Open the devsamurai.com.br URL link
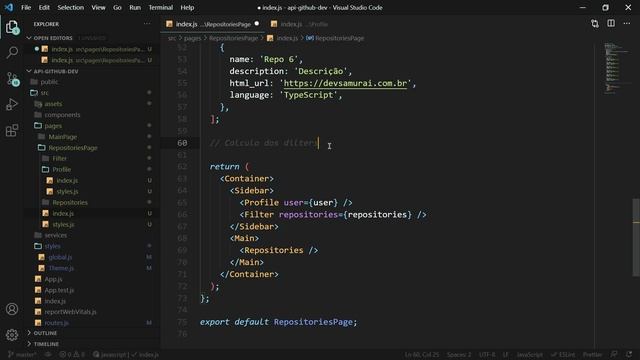Image resolution: width=640 pixels, height=360 pixels. (x=345, y=83)
